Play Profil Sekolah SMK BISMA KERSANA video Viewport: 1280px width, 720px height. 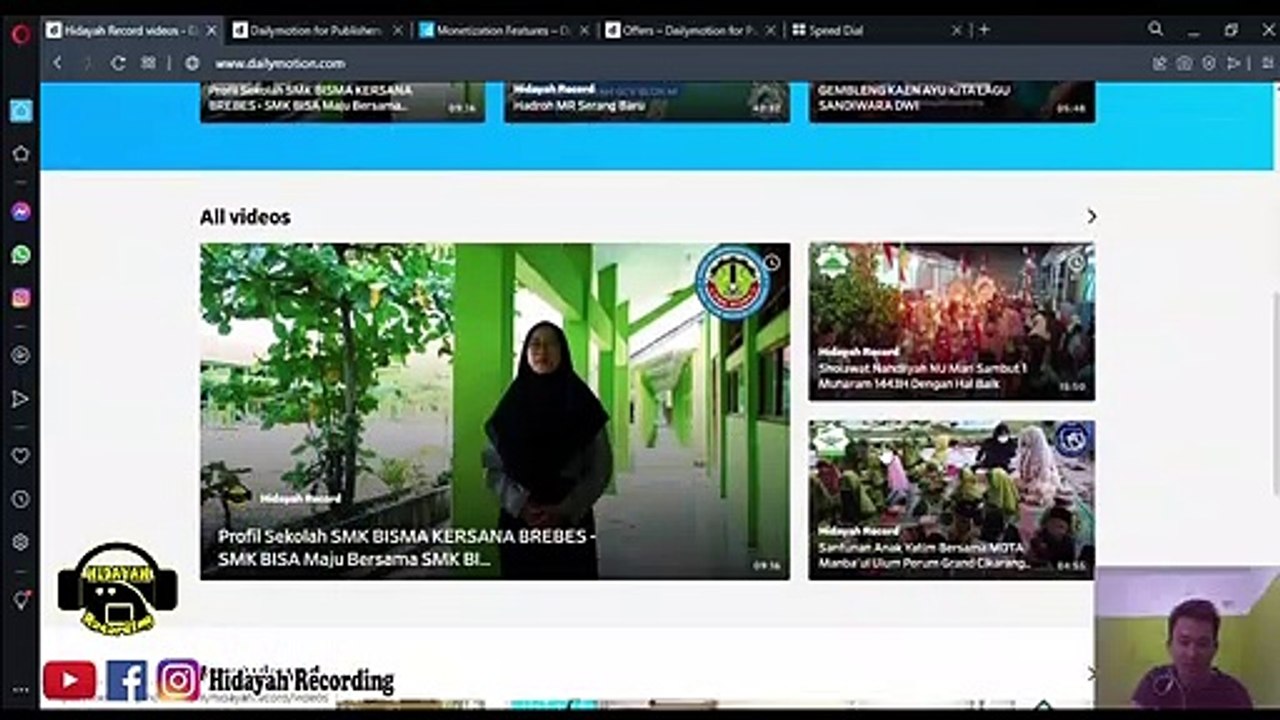point(495,411)
